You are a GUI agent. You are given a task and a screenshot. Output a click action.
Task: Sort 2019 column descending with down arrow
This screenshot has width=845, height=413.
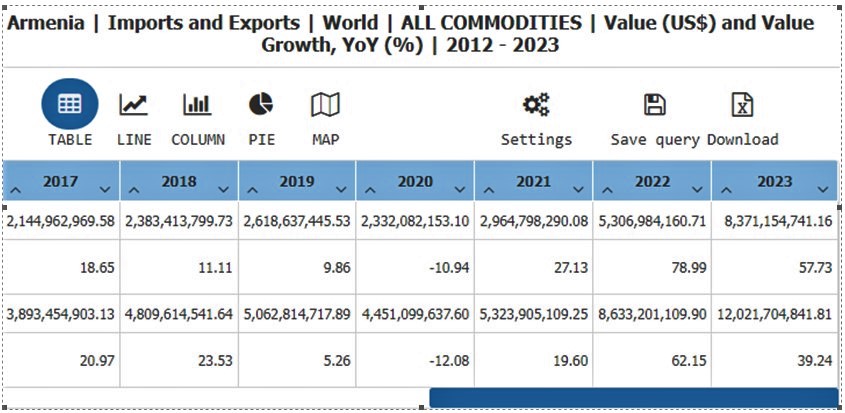click(341, 188)
